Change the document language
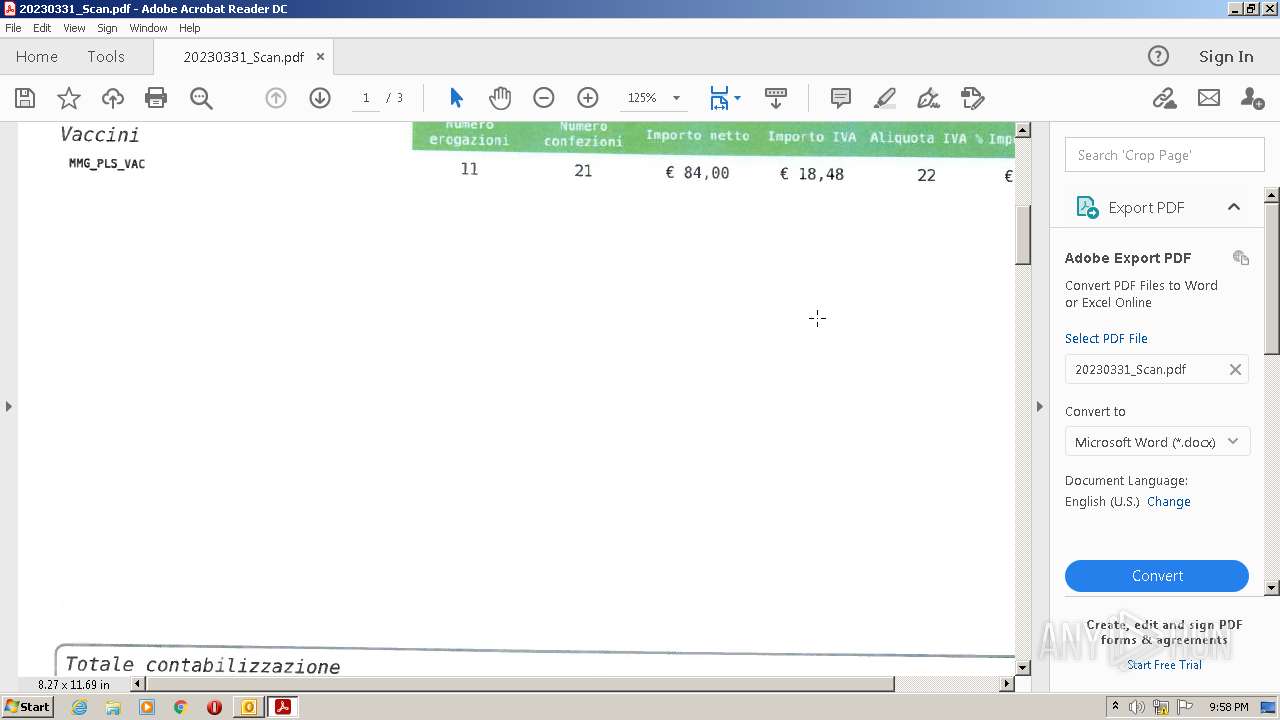This screenshot has width=1280, height=720. click(x=1168, y=502)
